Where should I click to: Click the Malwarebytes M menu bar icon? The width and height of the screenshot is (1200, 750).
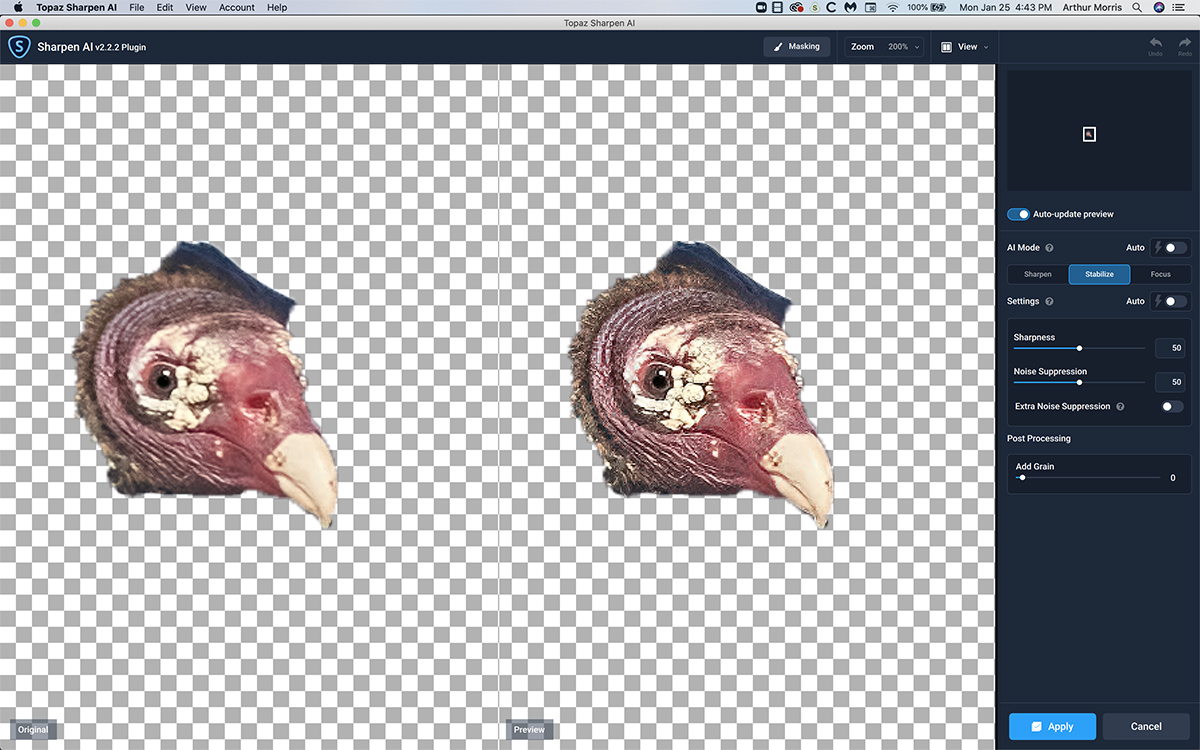pos(850,7)
